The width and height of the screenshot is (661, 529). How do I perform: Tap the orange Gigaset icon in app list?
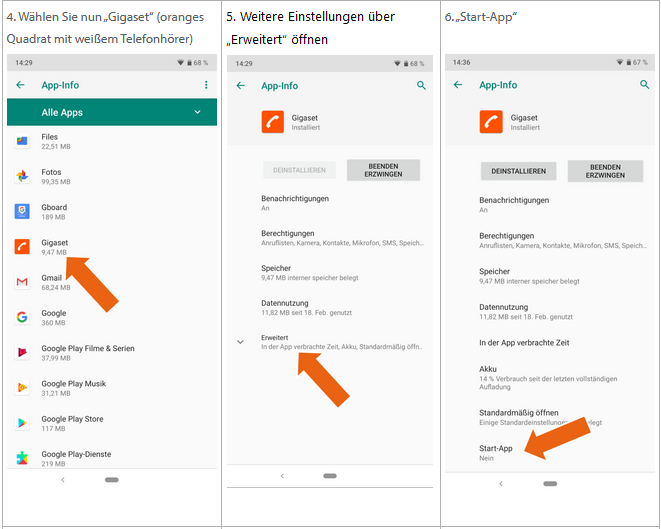pos(22,247)
